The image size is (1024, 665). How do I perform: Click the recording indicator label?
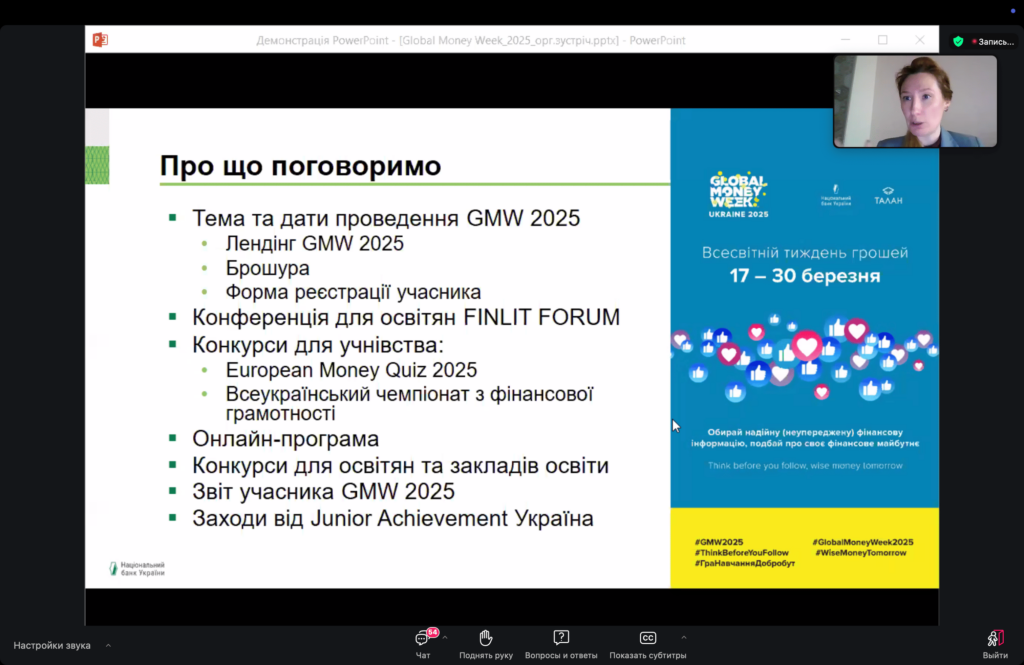pyautogui.click(x=993, y=42)
